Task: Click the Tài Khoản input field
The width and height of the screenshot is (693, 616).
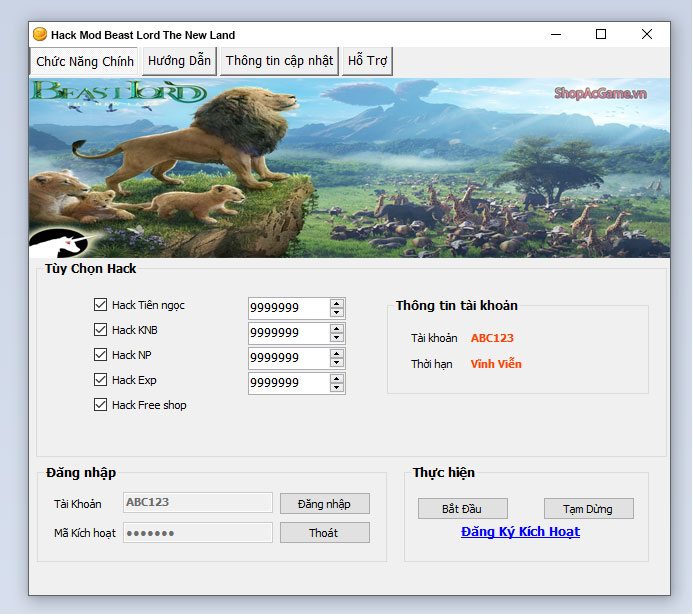Action: click(x=198, y=502)
